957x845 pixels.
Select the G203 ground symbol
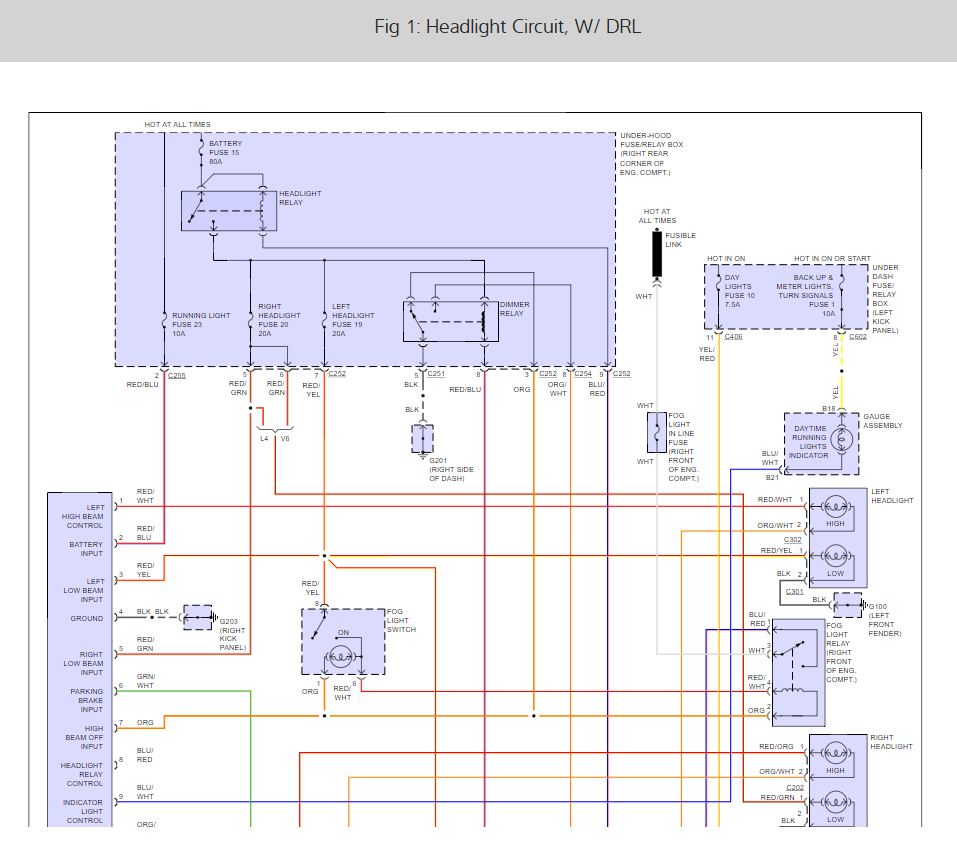198,618
